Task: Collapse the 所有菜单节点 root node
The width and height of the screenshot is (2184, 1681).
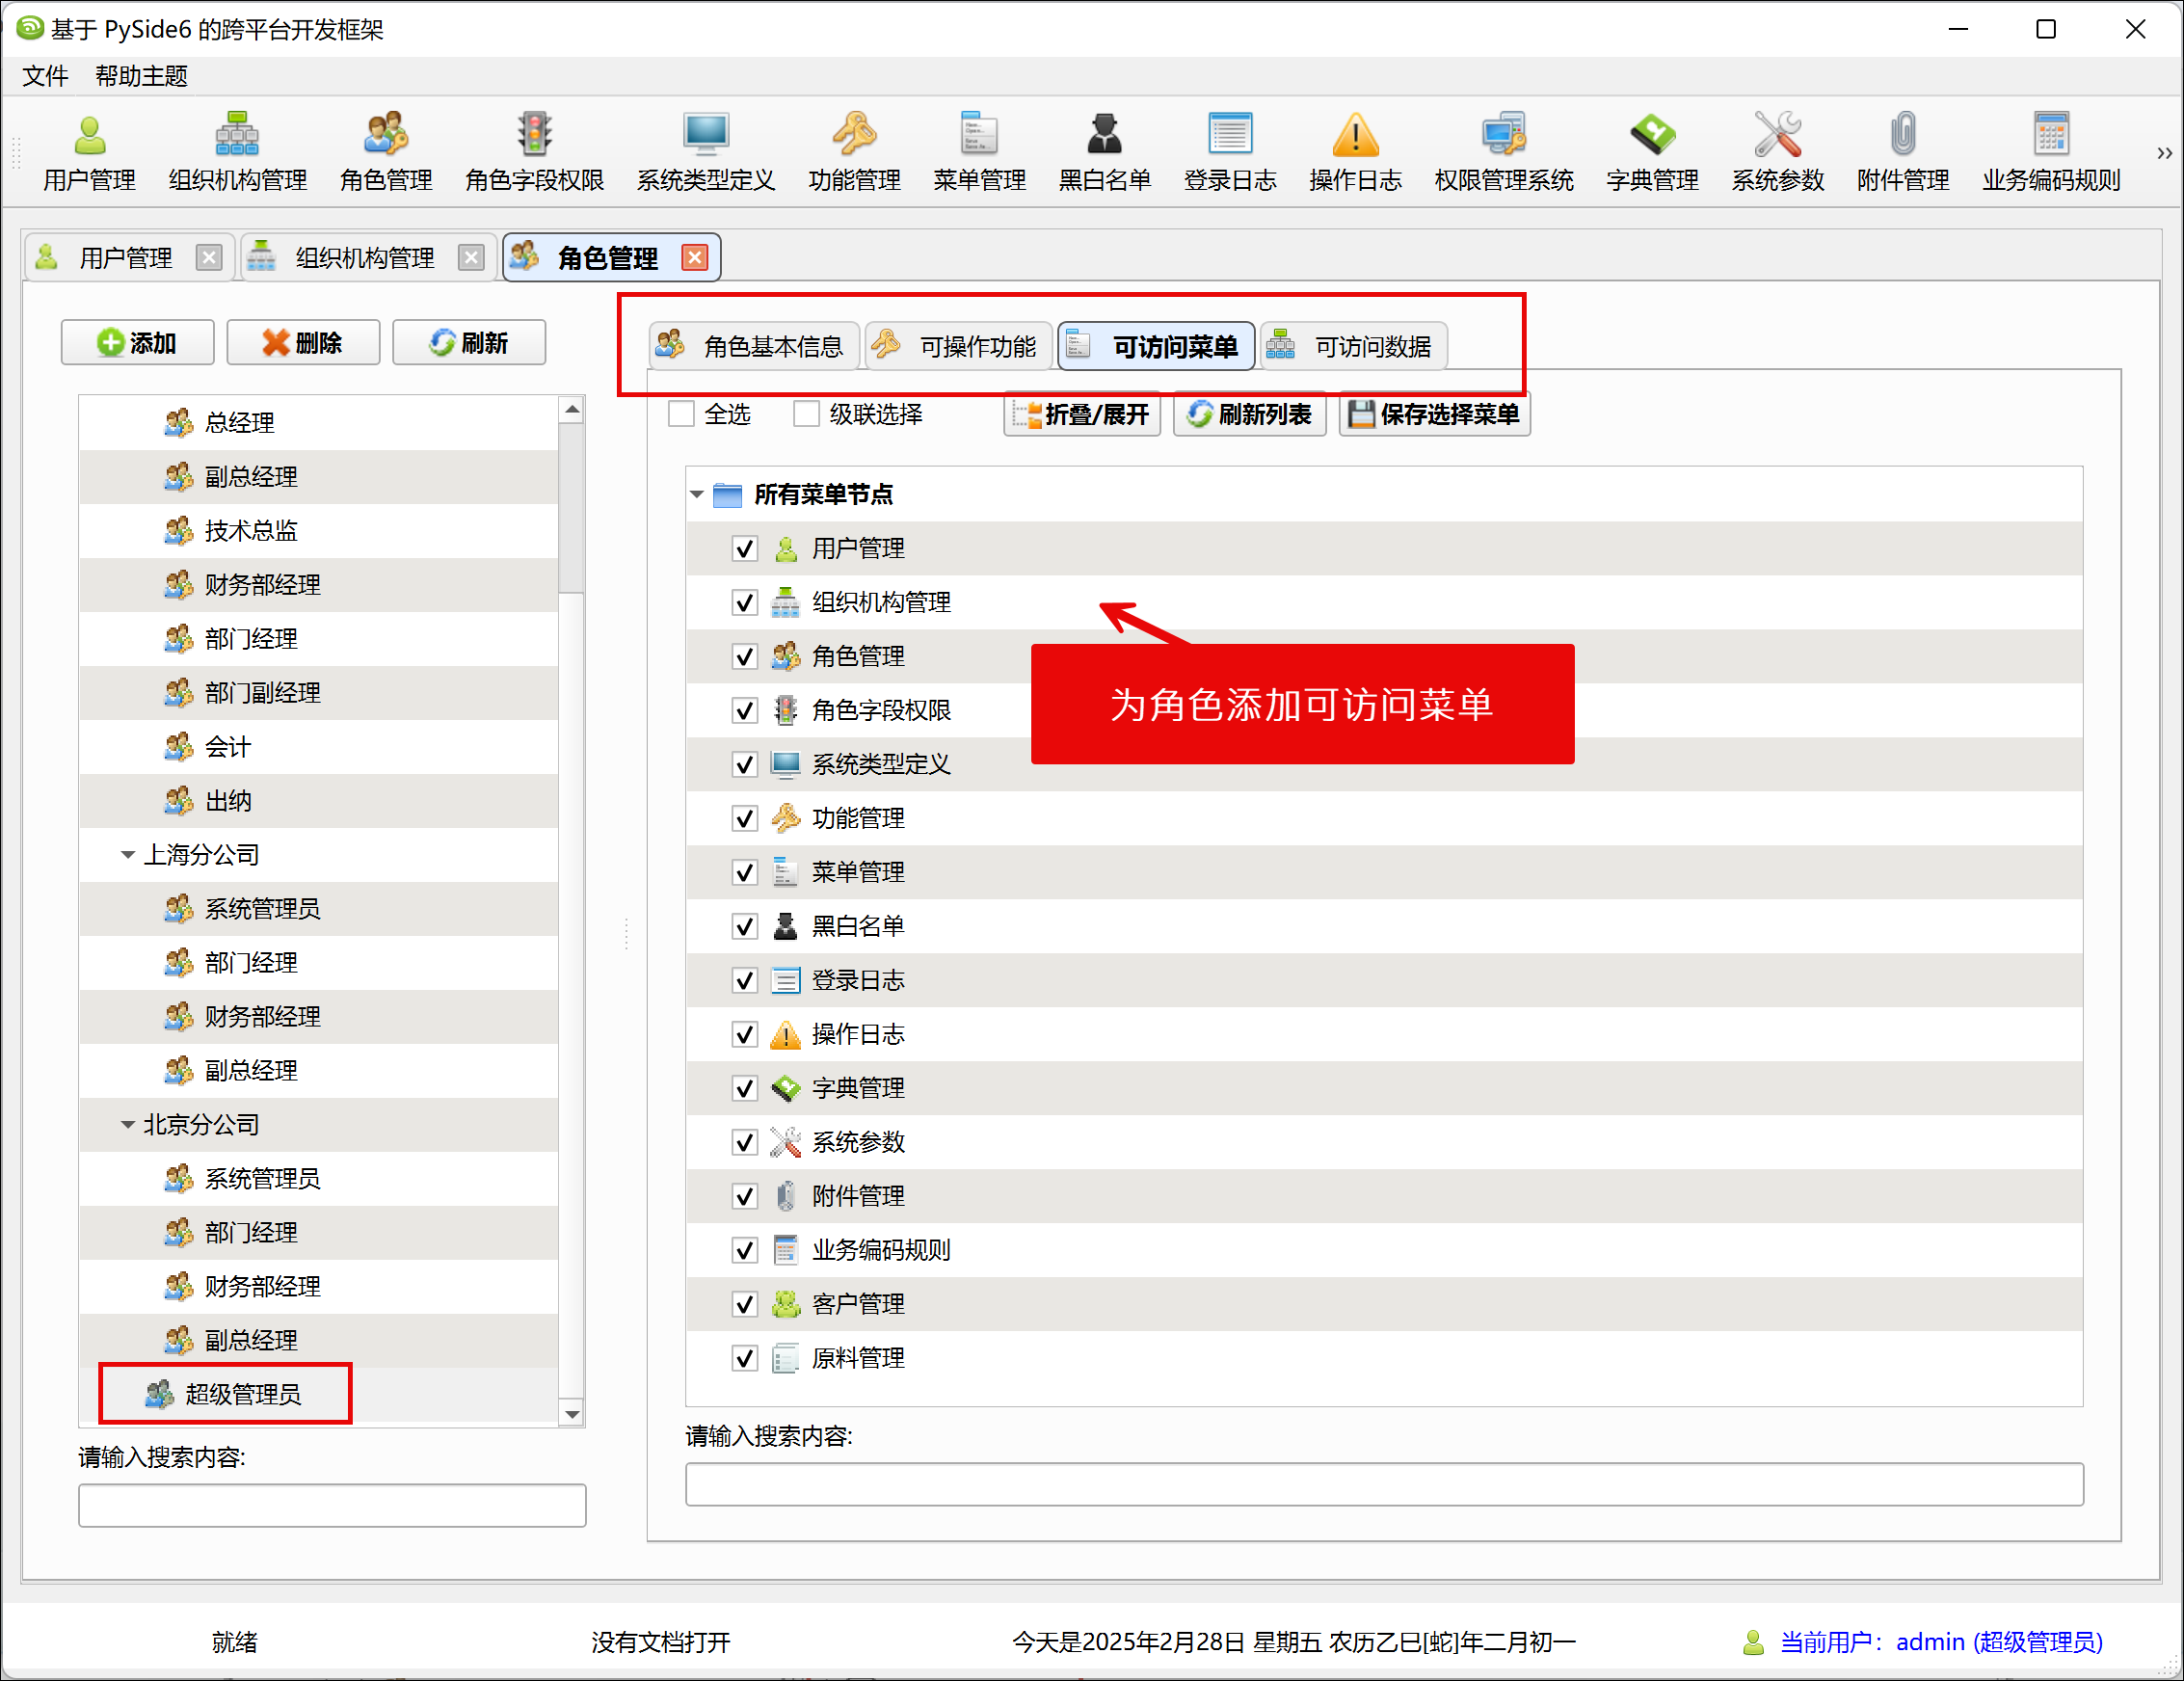Action: [697, 494]
